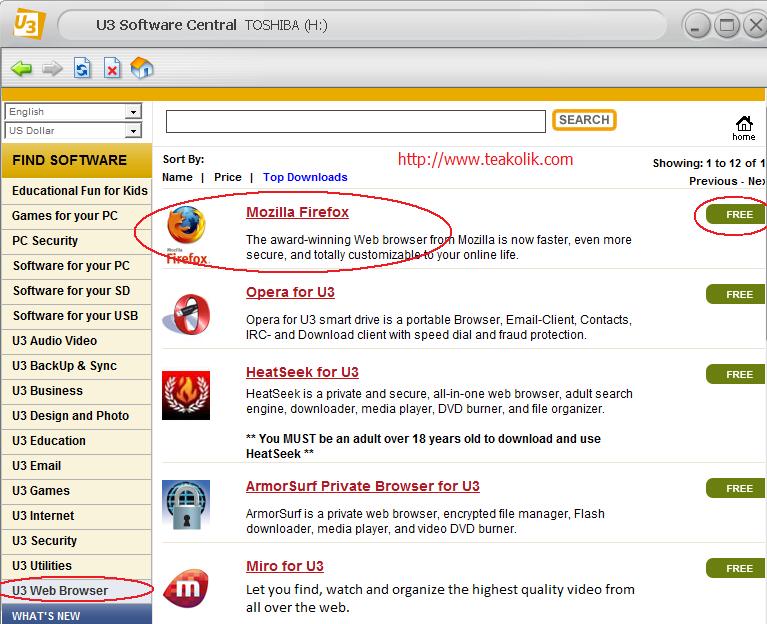Viewport: 767px width, 624px height.
Task: Click the U3 logo icon
Action: click(29, 23)
